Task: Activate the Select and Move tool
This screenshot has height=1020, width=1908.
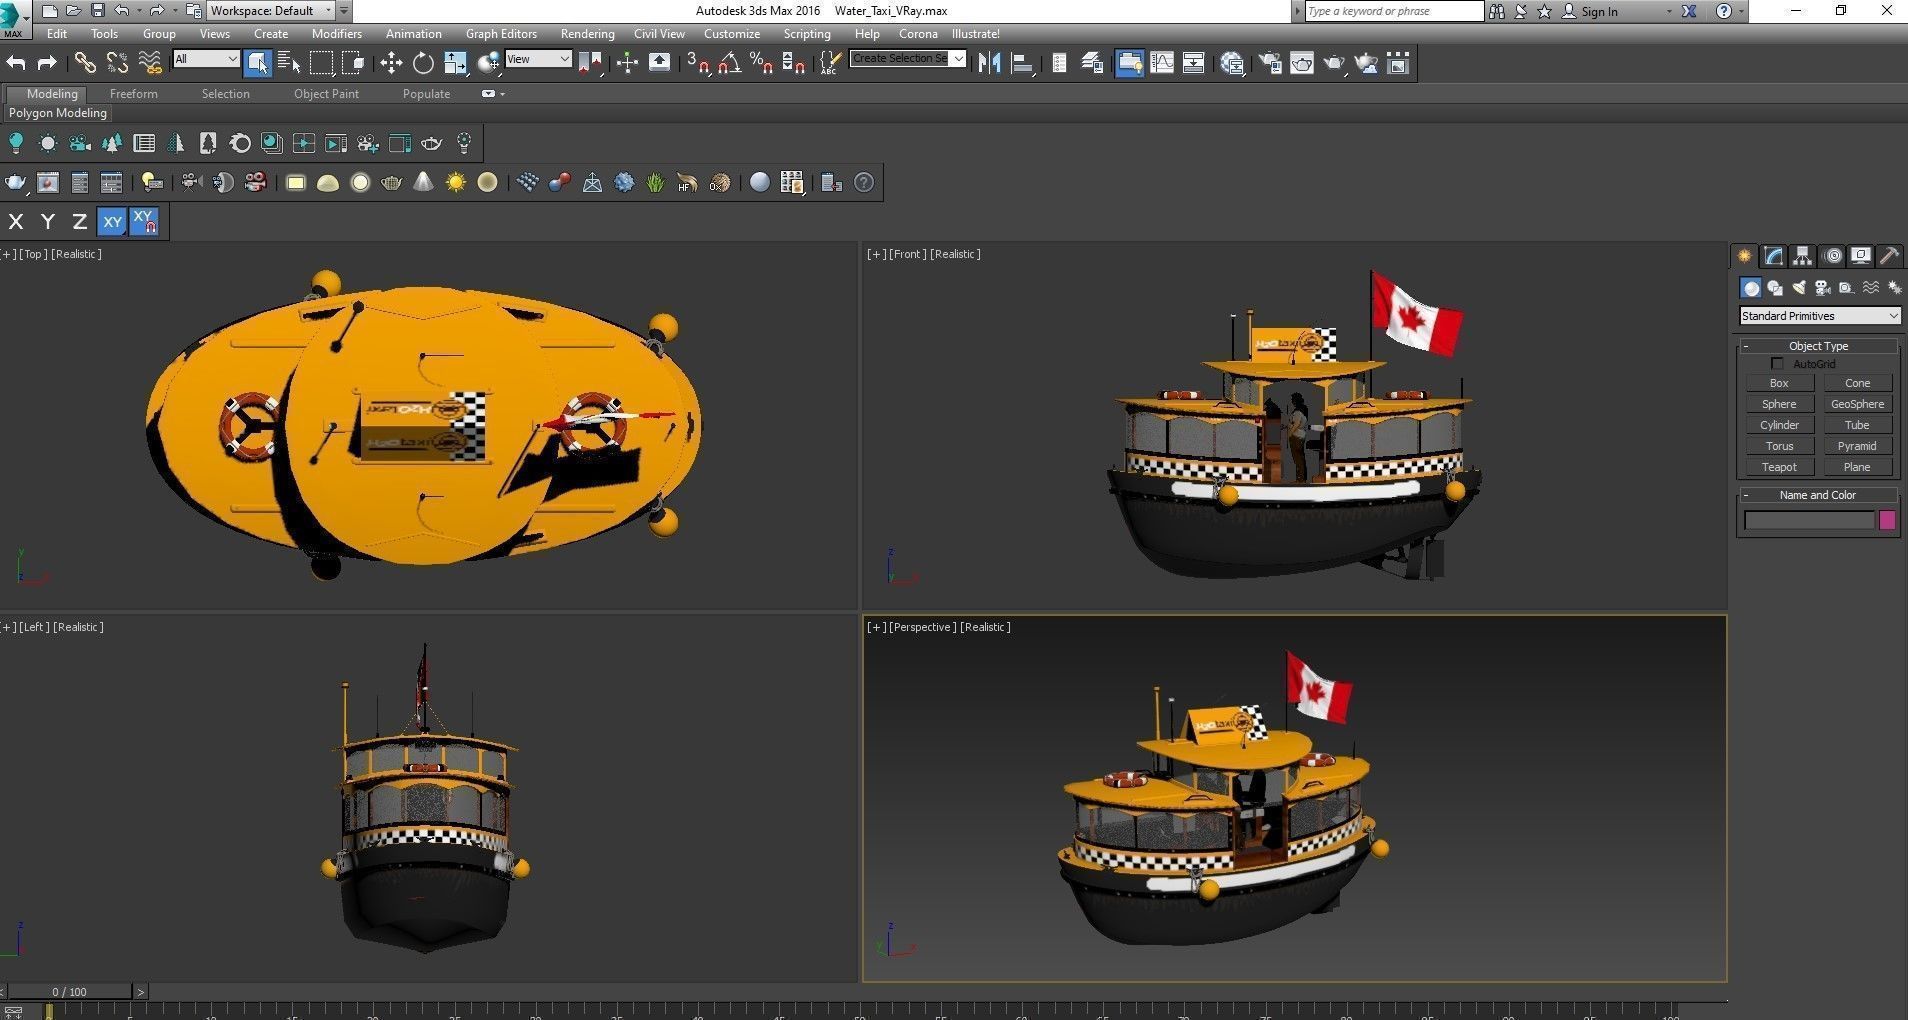Action: click(391, 63)
